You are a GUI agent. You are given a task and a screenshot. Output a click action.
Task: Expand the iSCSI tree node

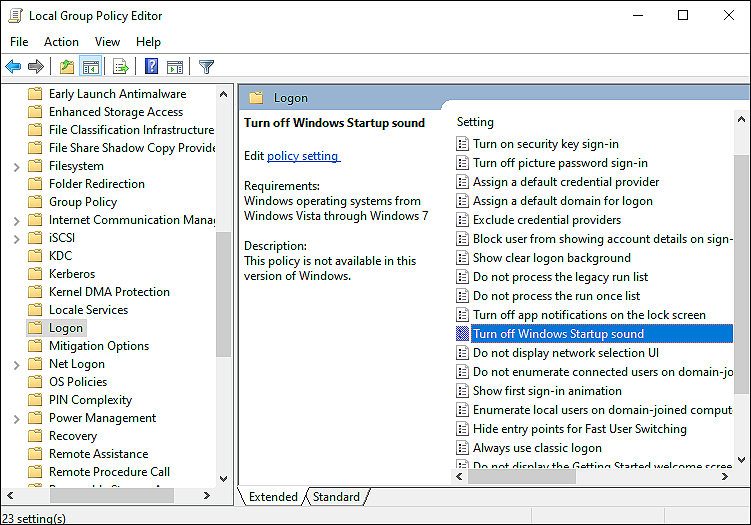[x=16, y=239]
